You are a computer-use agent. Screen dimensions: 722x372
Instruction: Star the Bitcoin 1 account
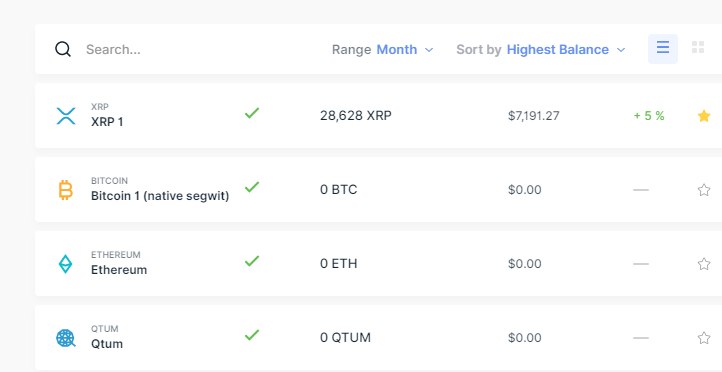704,190
